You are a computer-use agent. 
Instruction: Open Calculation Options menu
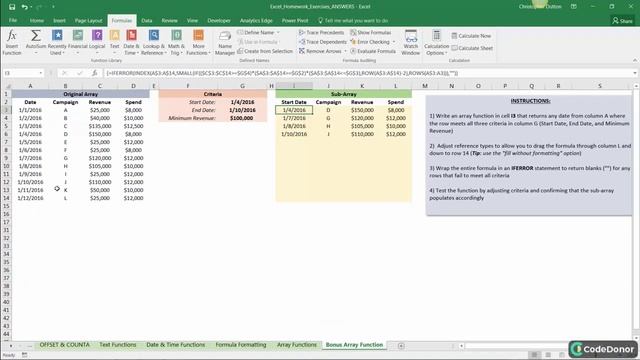(436, 42)
